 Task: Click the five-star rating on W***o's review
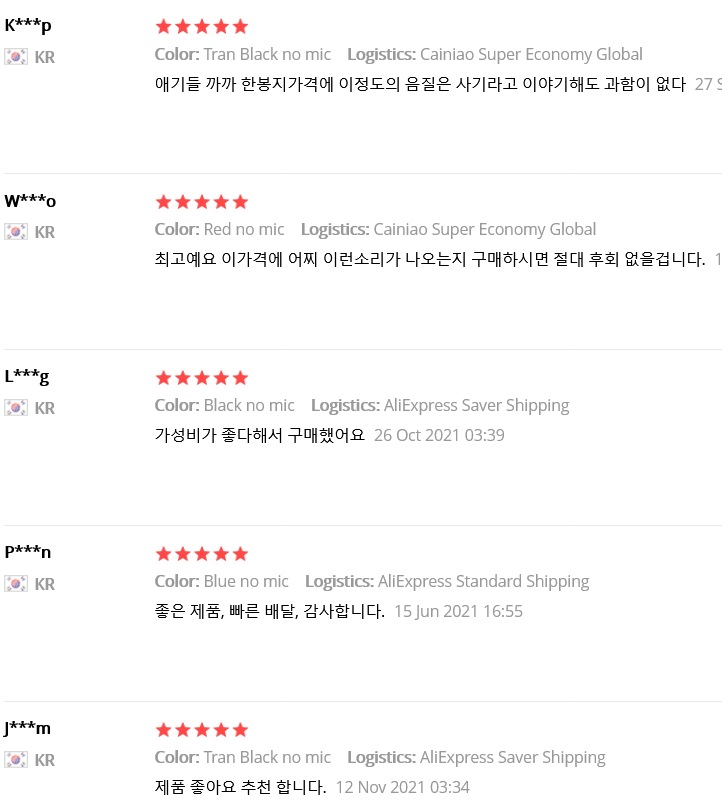[202, 202]
